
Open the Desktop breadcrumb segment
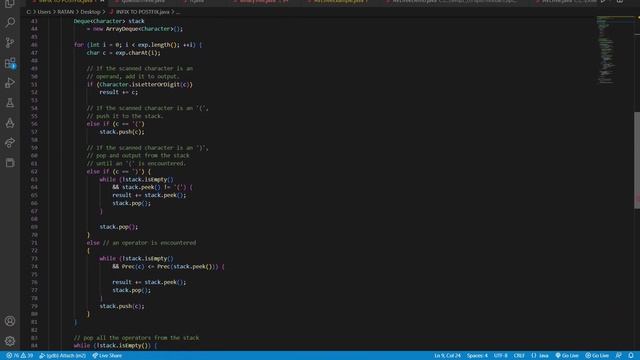90,12
